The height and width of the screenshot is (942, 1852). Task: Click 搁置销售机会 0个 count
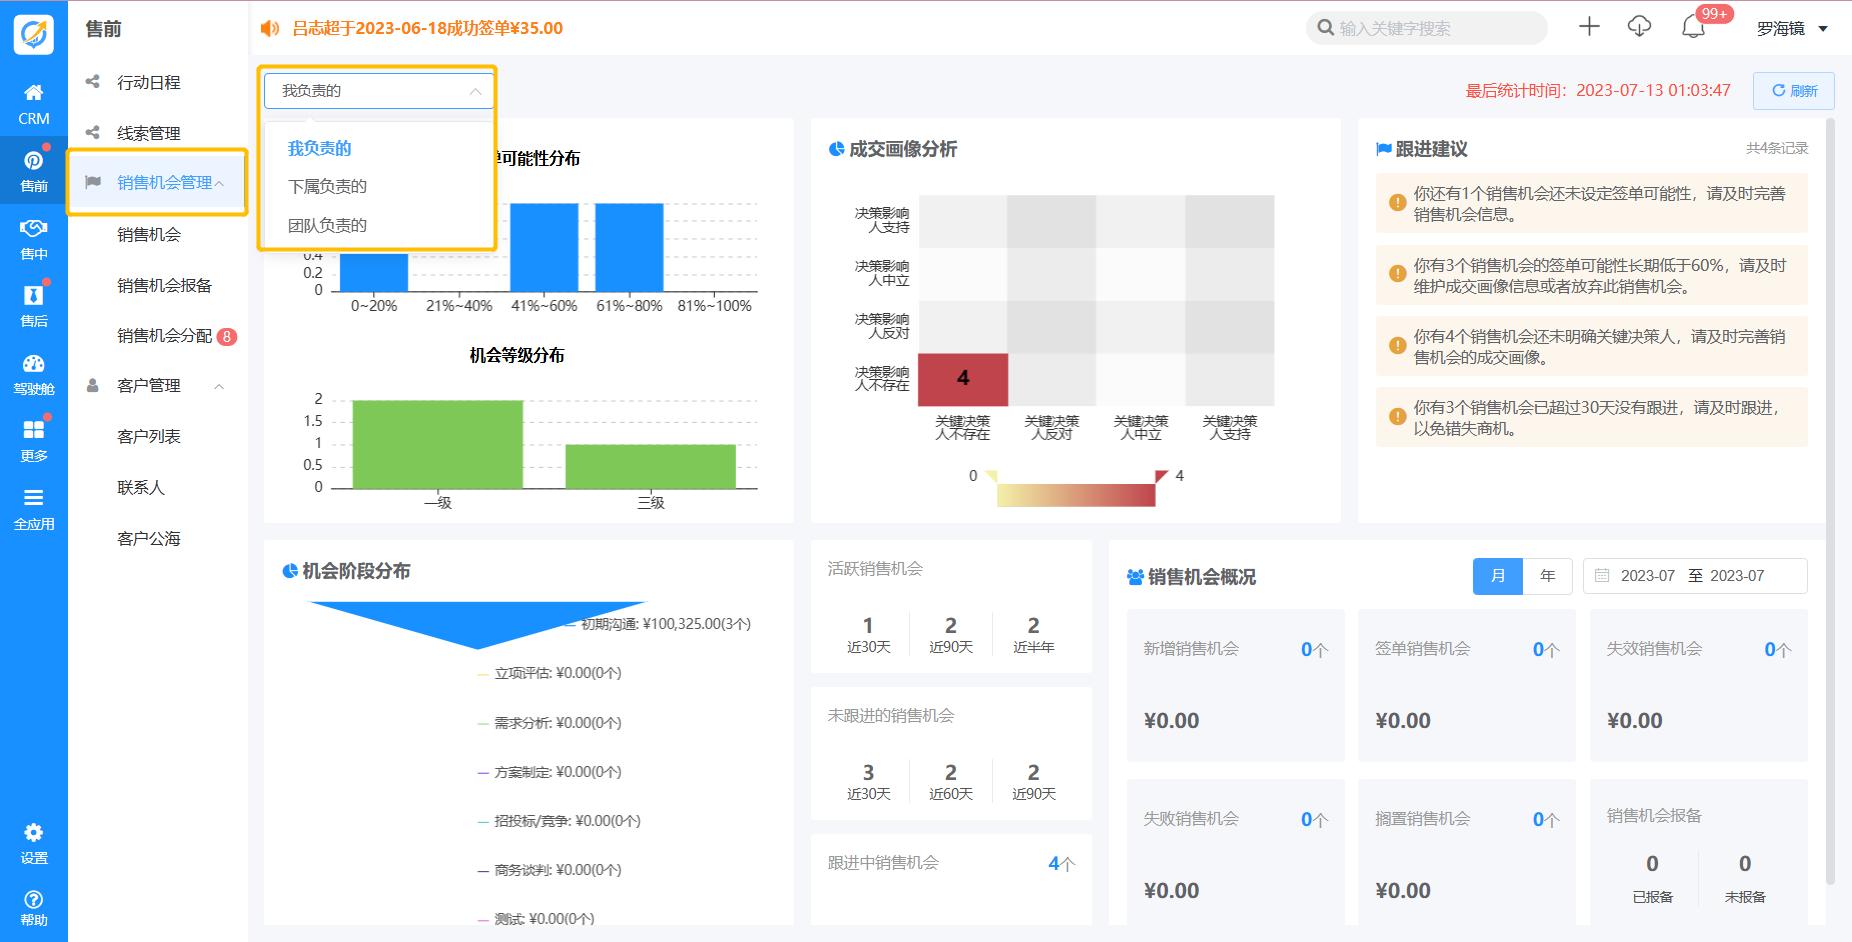[1546, 819]
